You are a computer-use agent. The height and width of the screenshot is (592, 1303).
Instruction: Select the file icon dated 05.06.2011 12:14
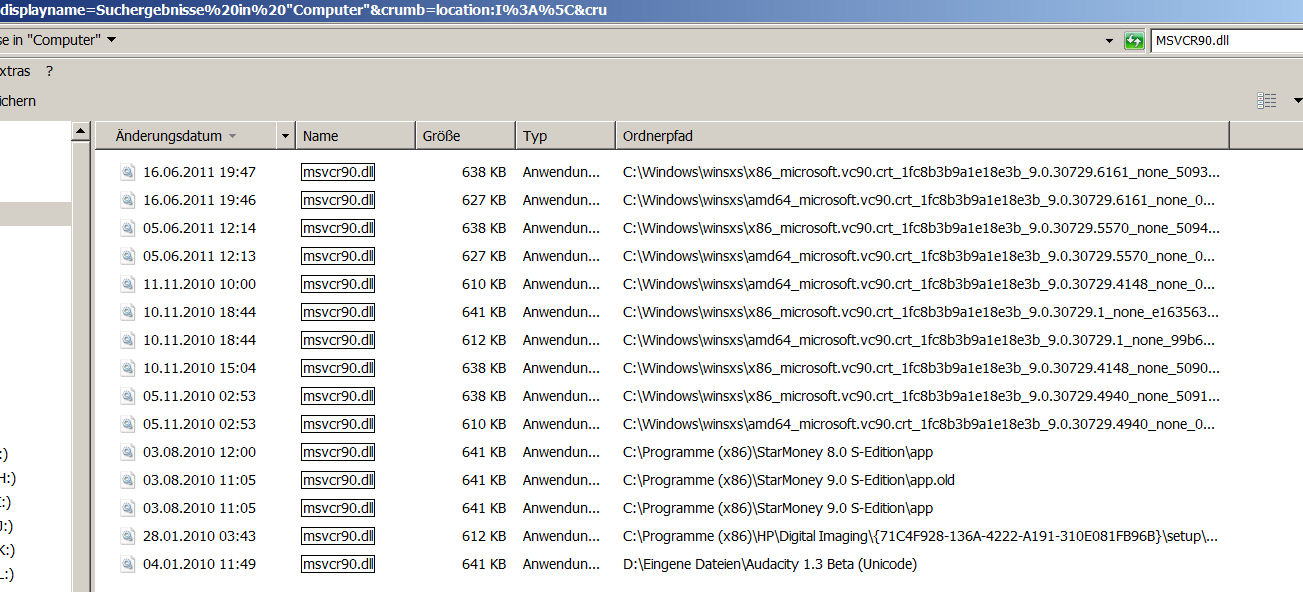[x=128, y=228]
